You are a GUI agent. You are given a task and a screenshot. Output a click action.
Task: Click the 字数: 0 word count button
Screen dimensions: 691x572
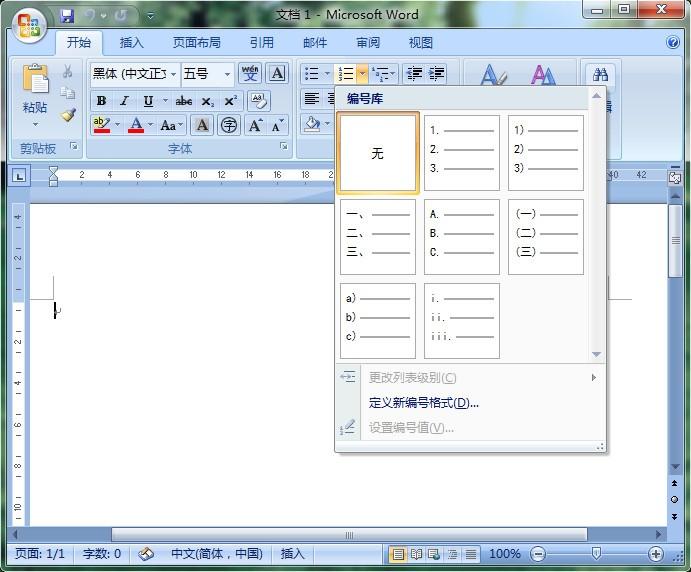point(102,553)
